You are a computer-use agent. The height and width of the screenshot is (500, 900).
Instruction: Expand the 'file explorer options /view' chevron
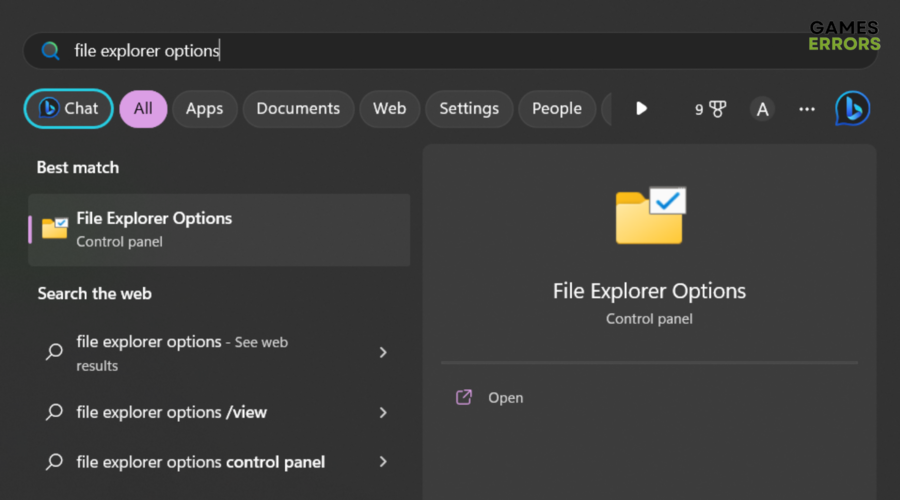(383, 412)
